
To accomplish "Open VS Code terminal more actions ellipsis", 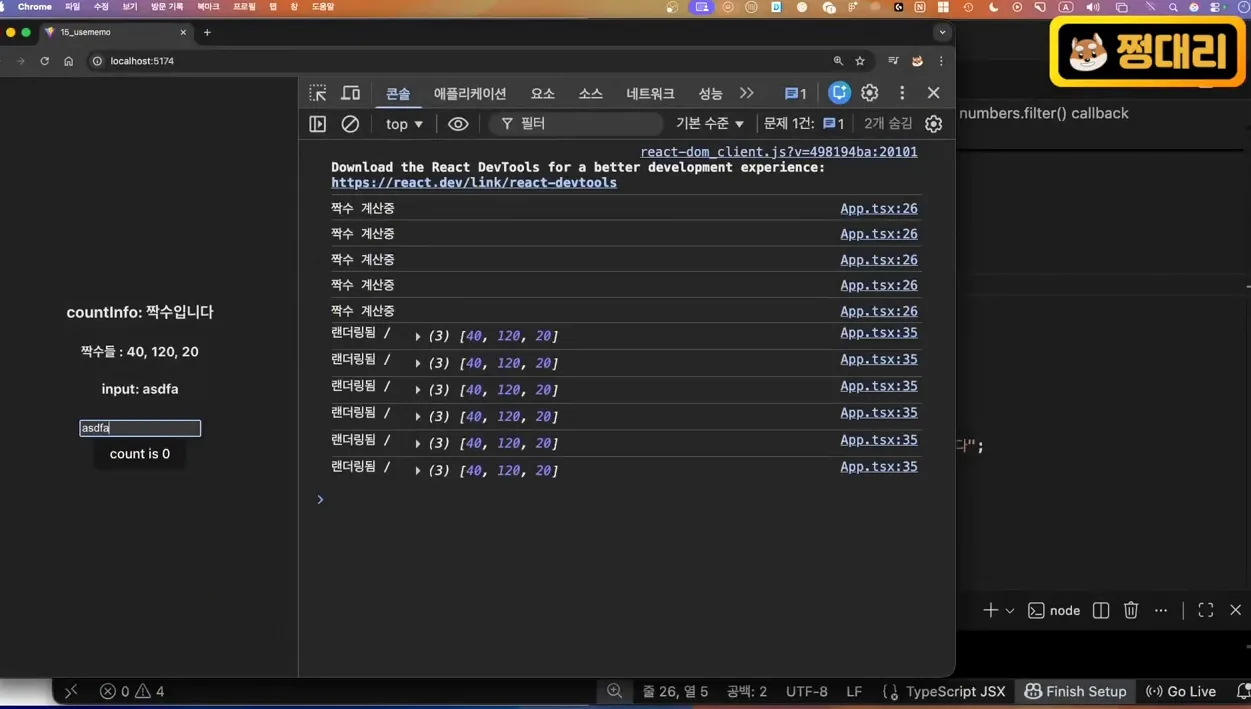I will click(1161, 610).
